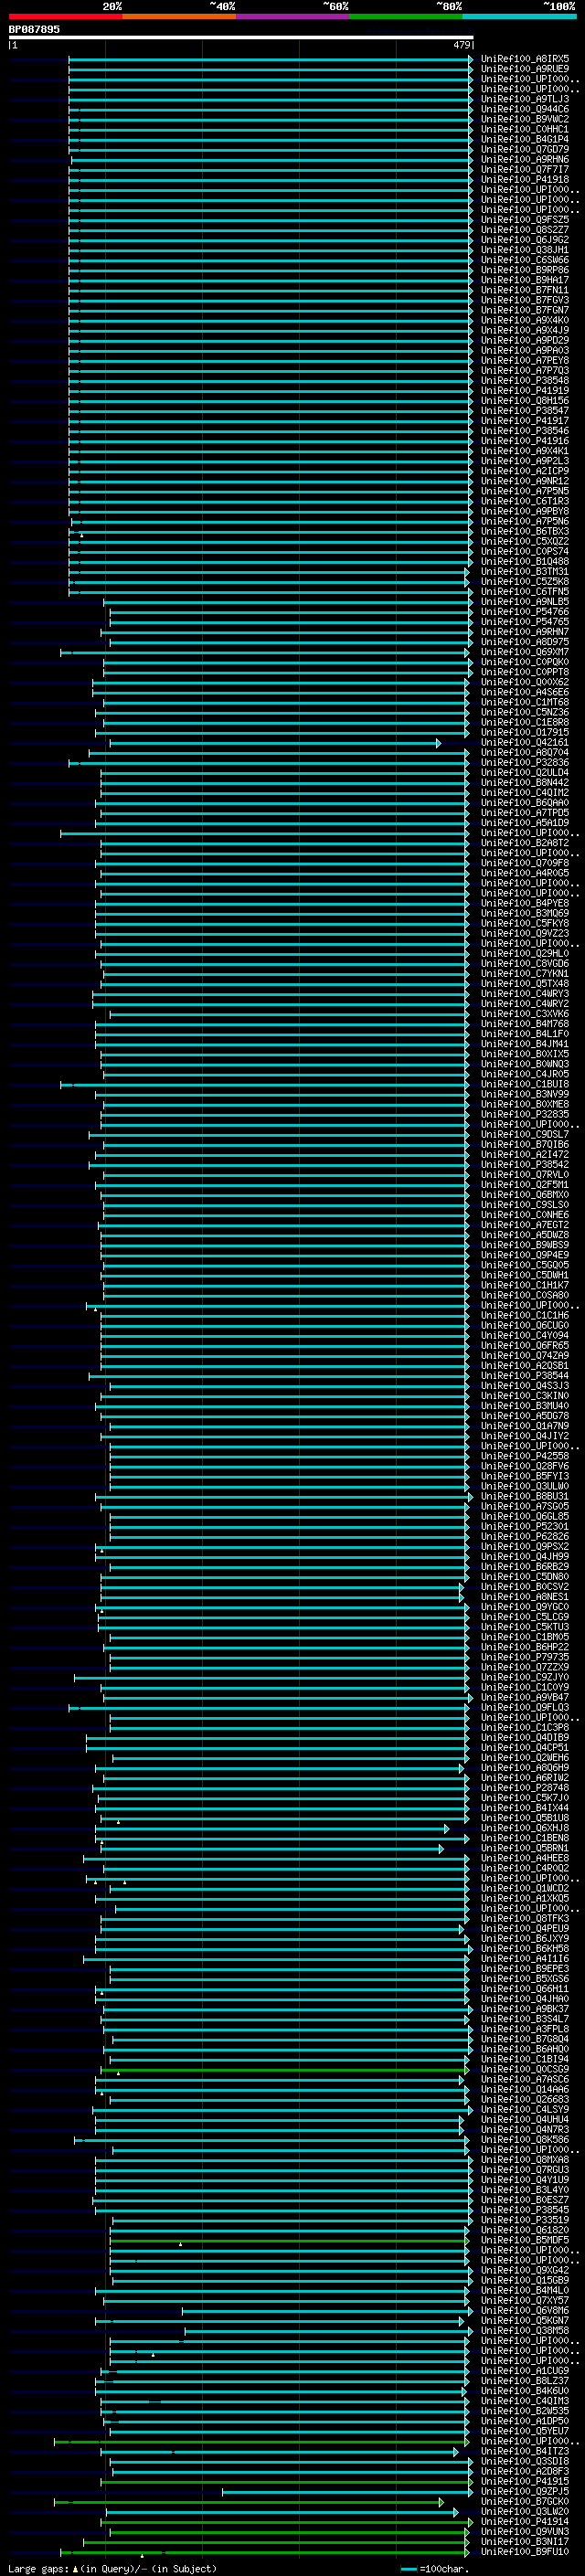
Task: Select the UniRef100_Q7XY57 label
Action: [x=524, y=2300]
